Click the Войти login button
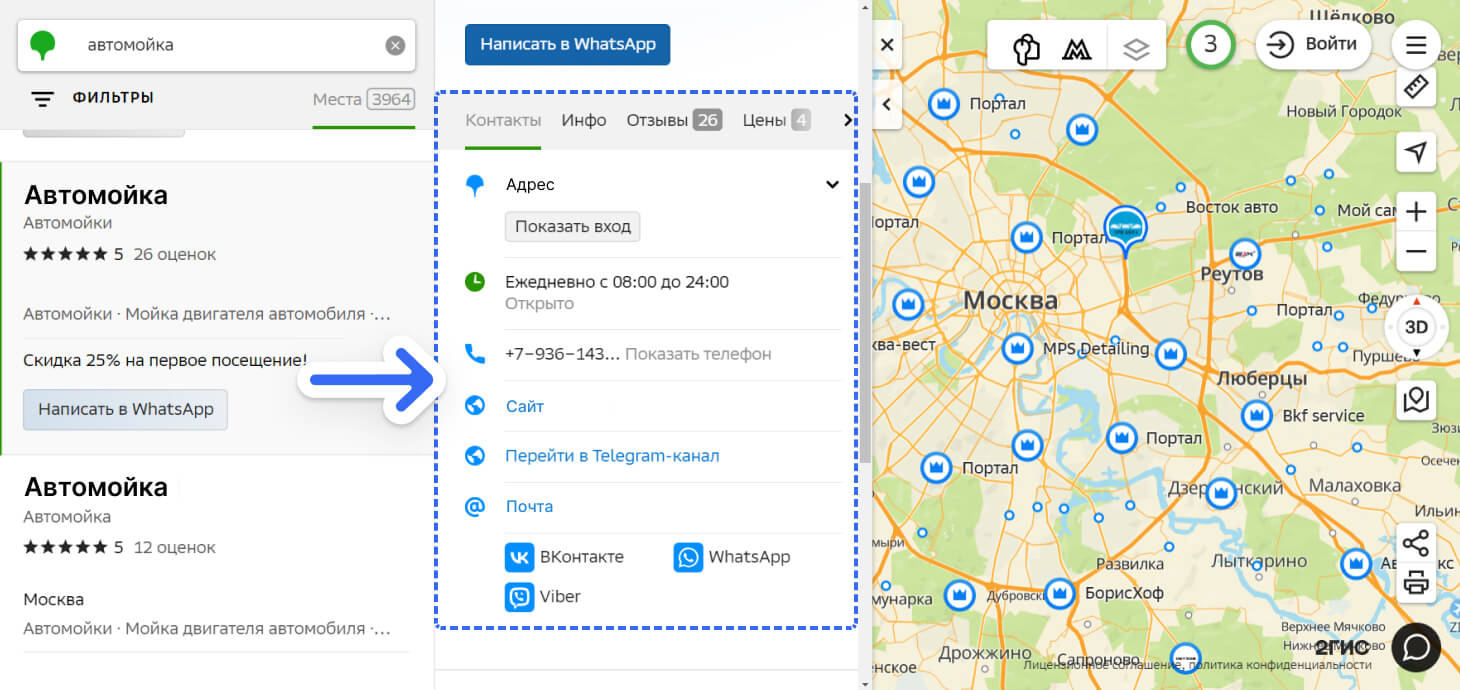The width and height of the screenshot is (1460, 690). tap(1313, 44)
